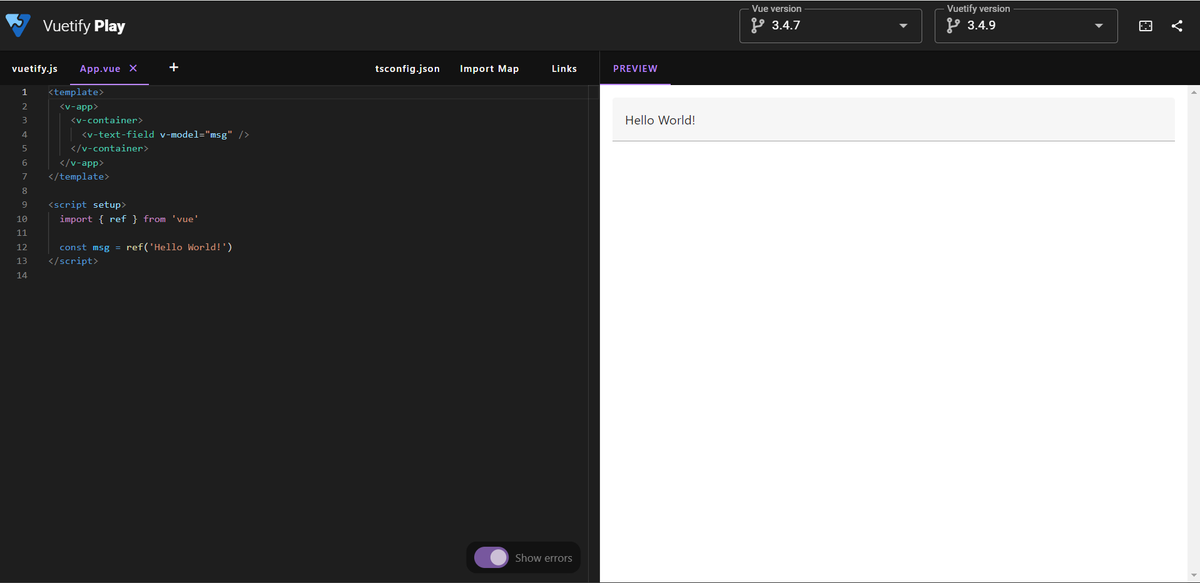Click the Show errors label text
1200x583 pixels.
[543, 558]
